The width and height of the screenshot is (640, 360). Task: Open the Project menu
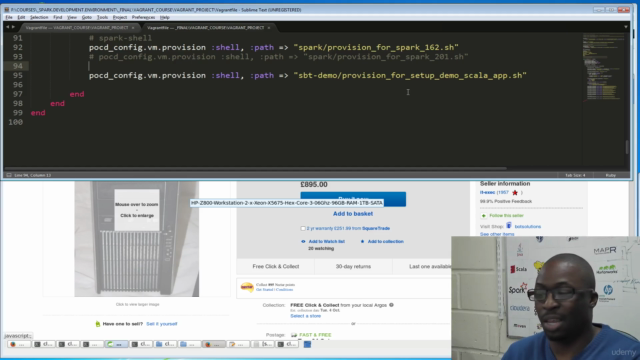pyautogui.click(x=120, y=18)
